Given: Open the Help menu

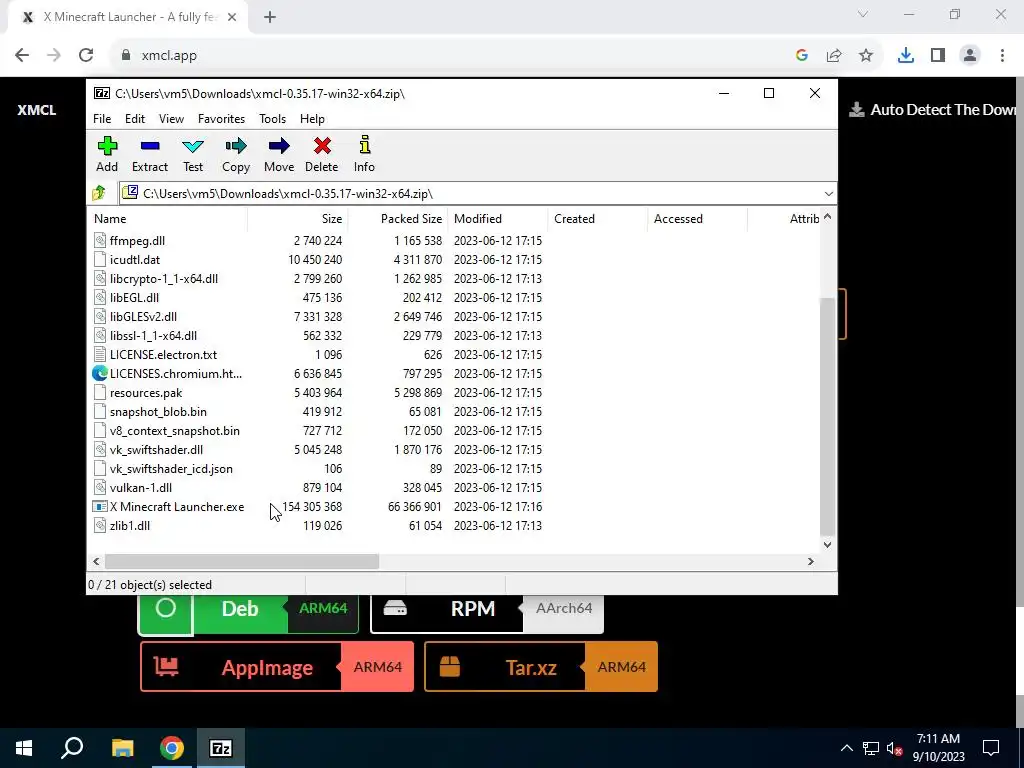Looking at the screenshot, I should pos(312,119).
